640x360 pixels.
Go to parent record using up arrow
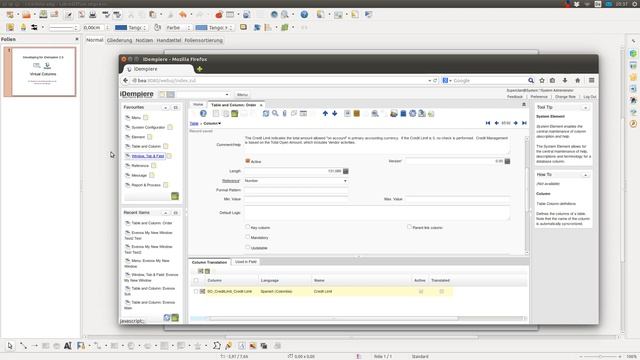pyautogui.click(x=325, y=113)
